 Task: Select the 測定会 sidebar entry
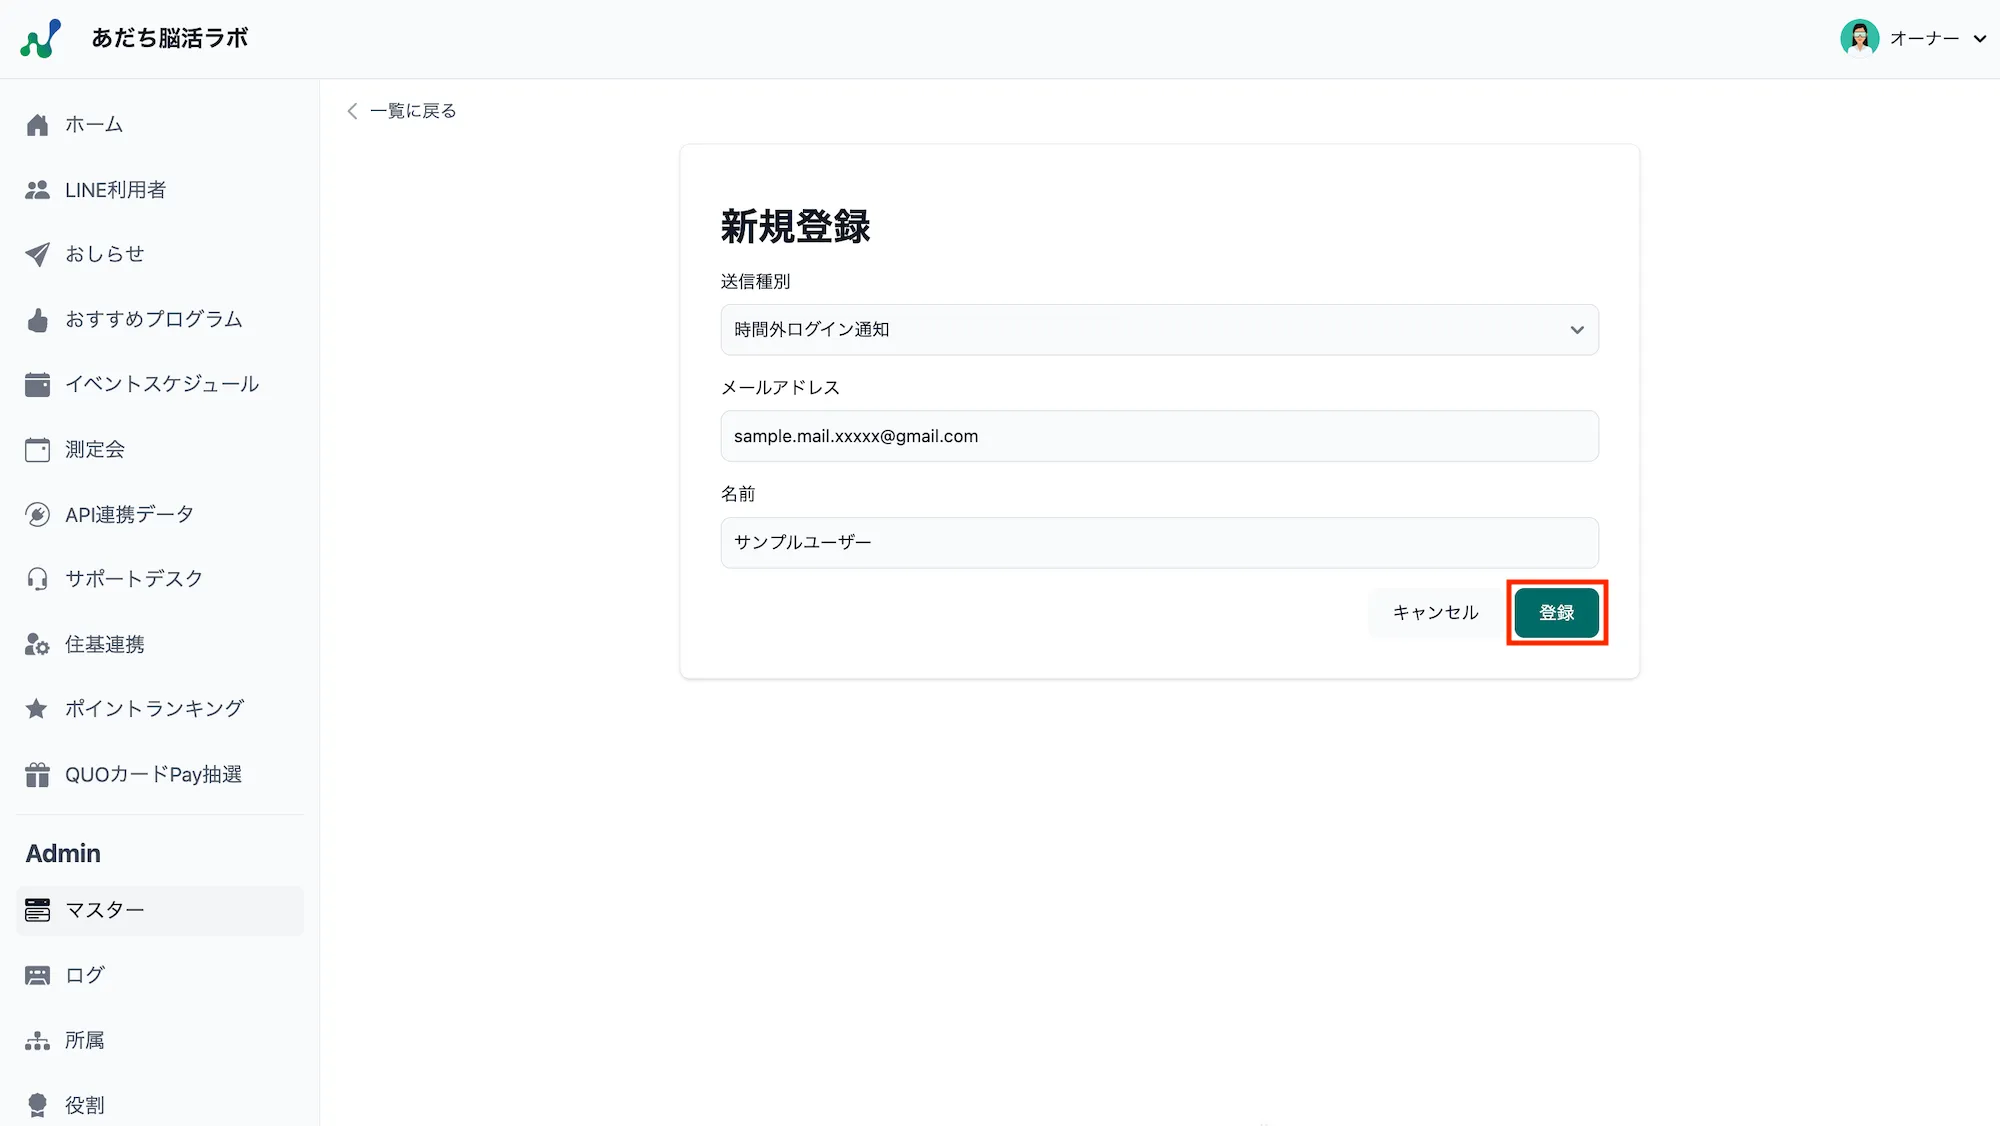(94, 449)
